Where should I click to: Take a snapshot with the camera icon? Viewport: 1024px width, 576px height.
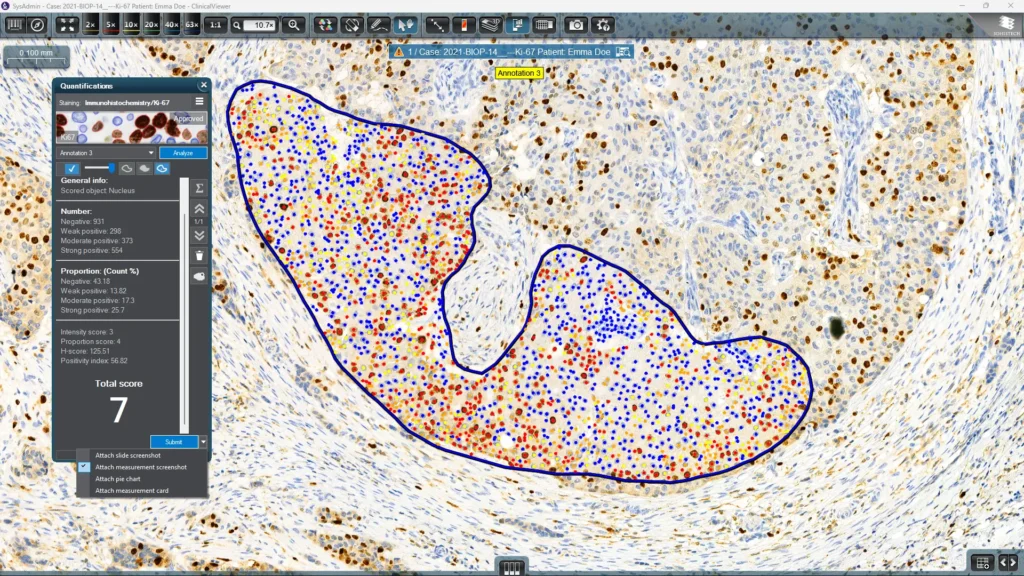pos(576,25)
